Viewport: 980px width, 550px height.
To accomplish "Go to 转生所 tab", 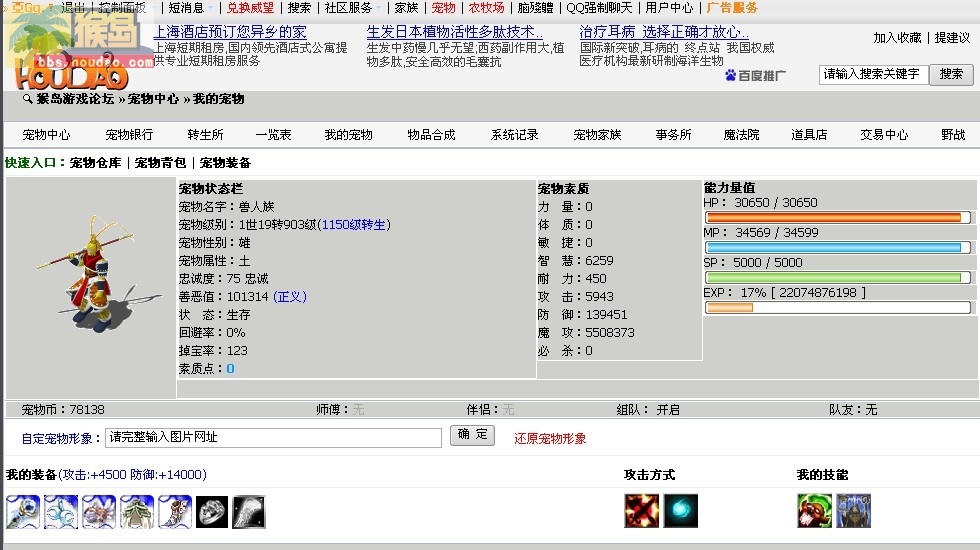I will click(x=205, y=134).
